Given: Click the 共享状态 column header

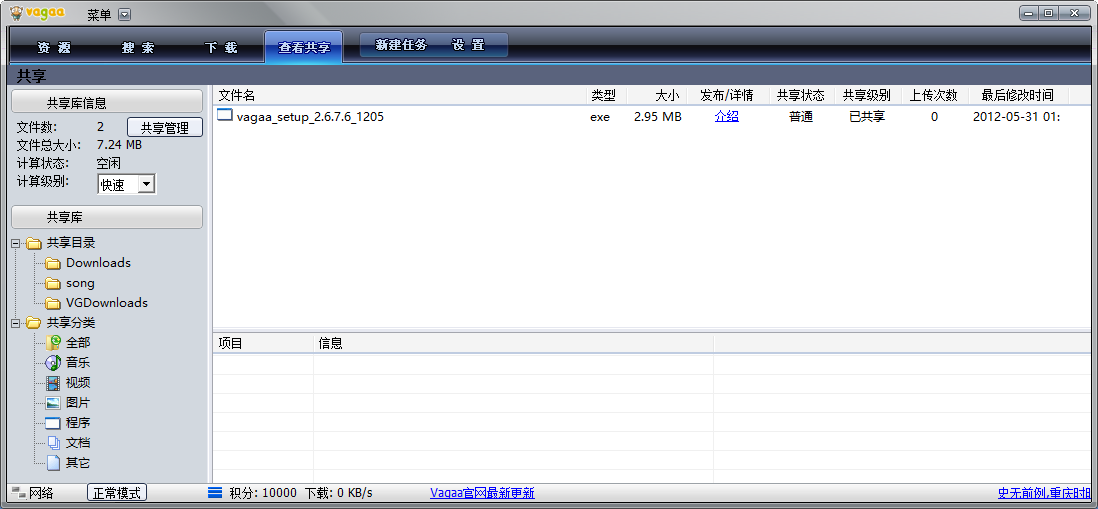Looking at the screenshot, I should [801, 95].
